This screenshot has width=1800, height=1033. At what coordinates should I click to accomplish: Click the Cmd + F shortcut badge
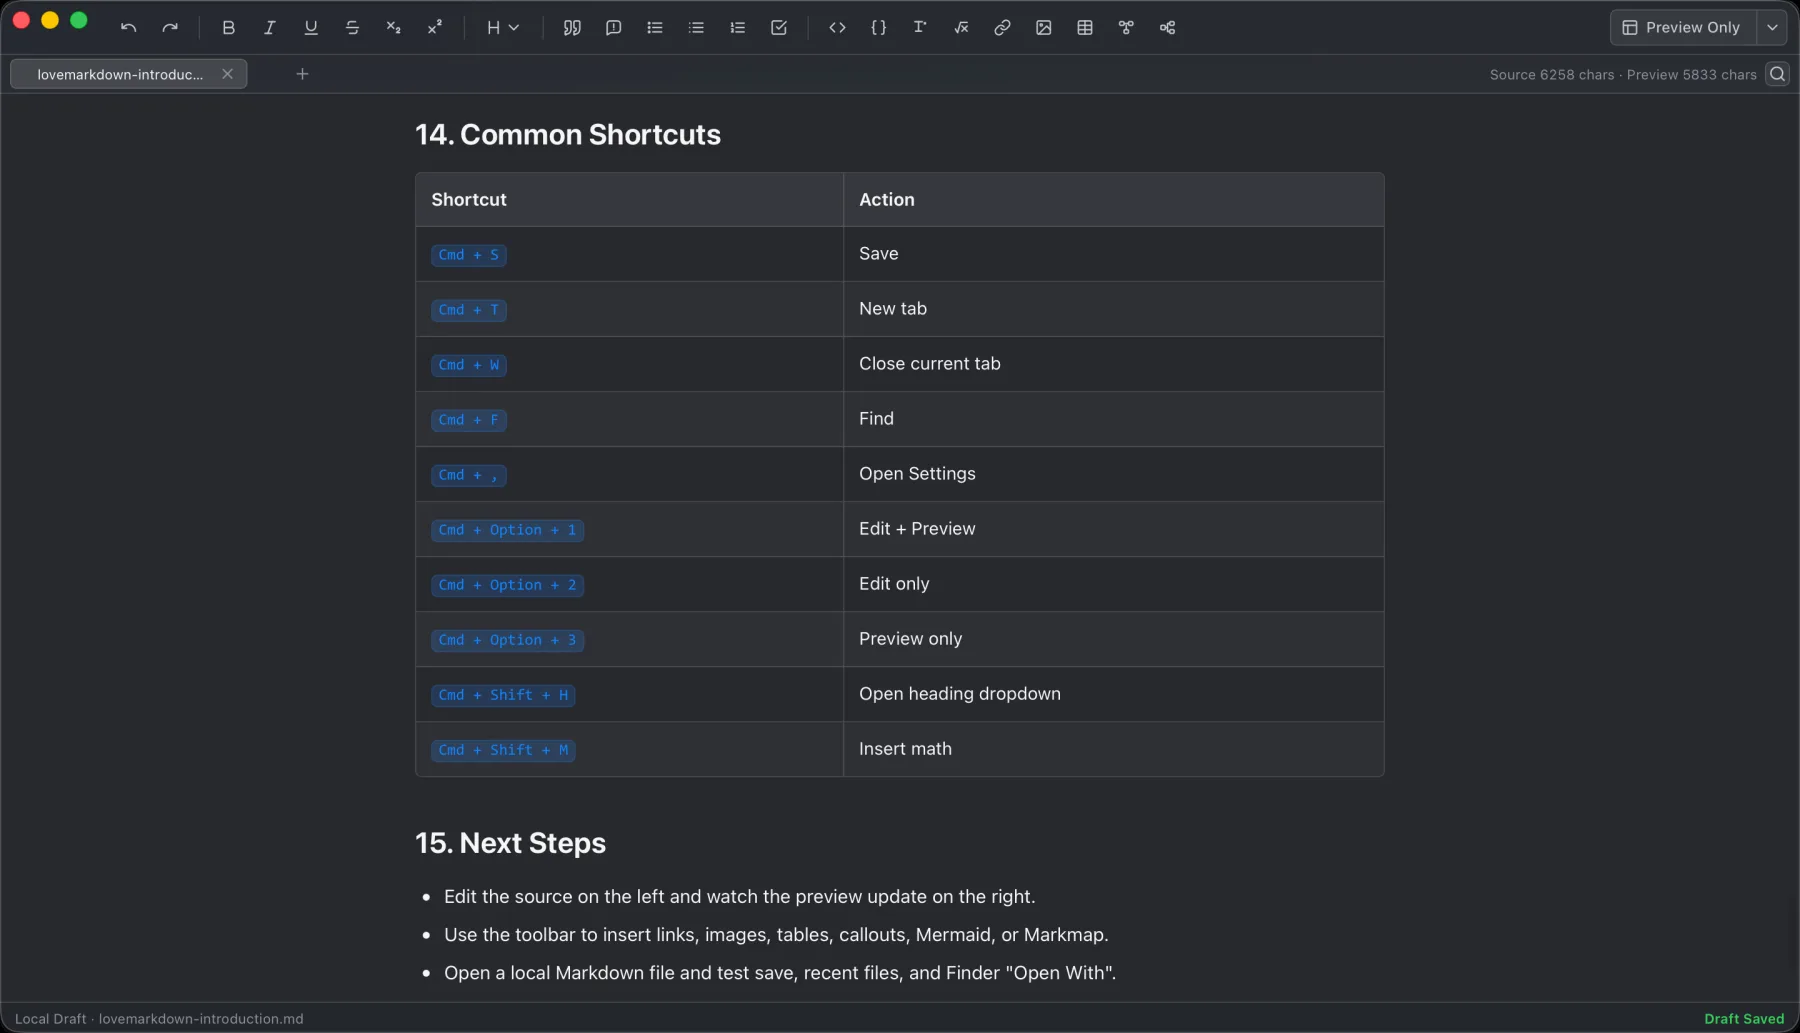tap(469, 420)
